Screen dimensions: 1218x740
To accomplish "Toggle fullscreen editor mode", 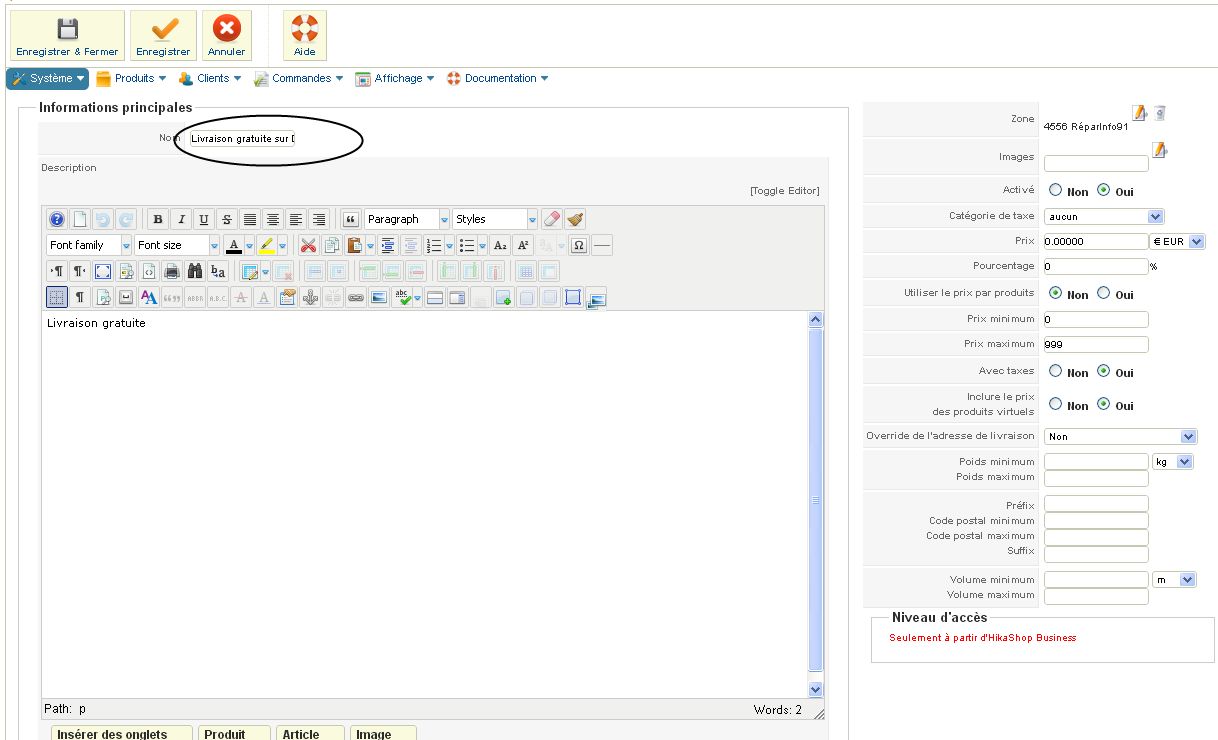I will (x=103, y=271).
